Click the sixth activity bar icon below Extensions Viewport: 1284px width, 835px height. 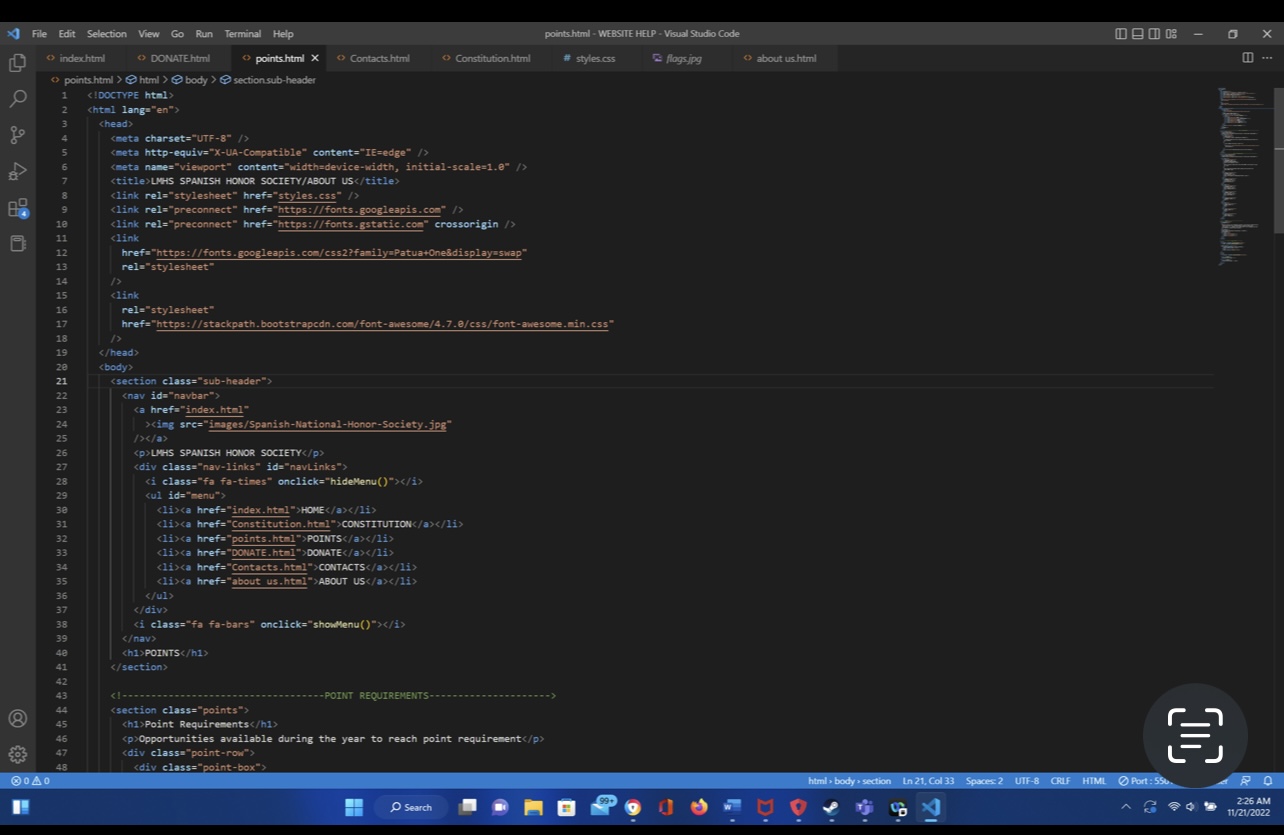coord(17,244)
